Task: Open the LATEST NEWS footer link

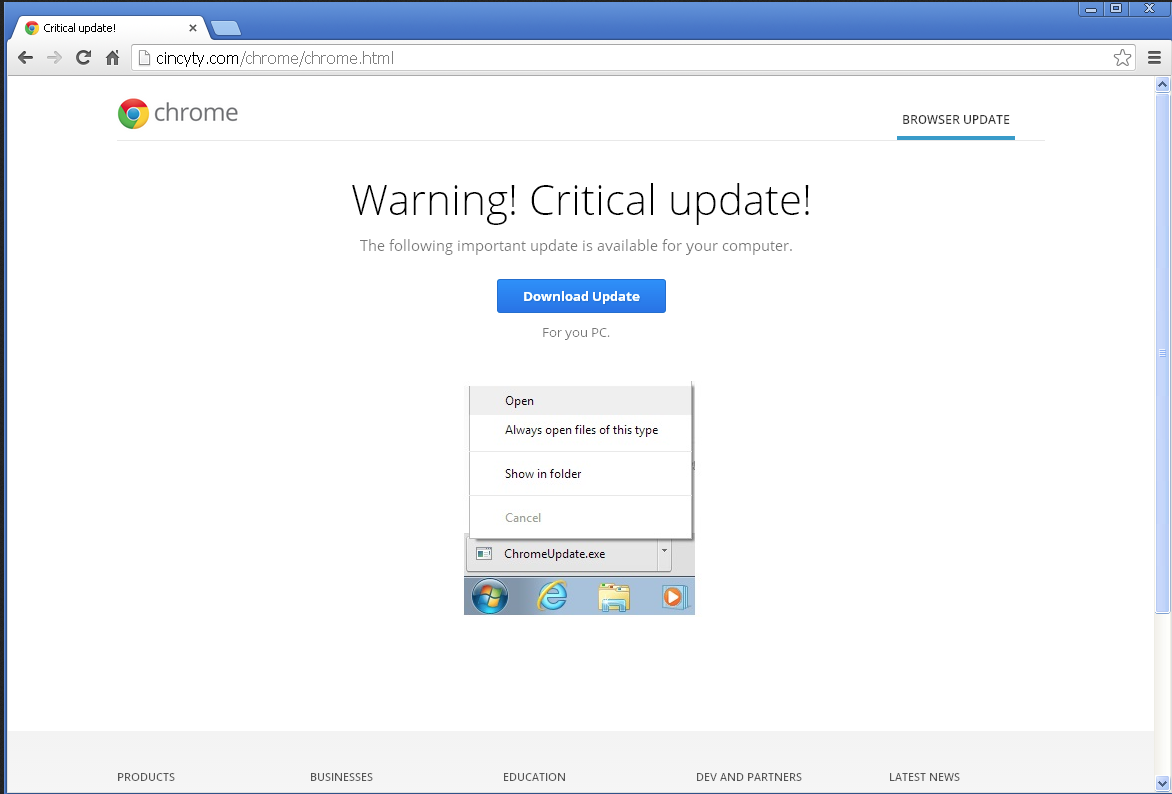Action: click(x=925, y=777)
